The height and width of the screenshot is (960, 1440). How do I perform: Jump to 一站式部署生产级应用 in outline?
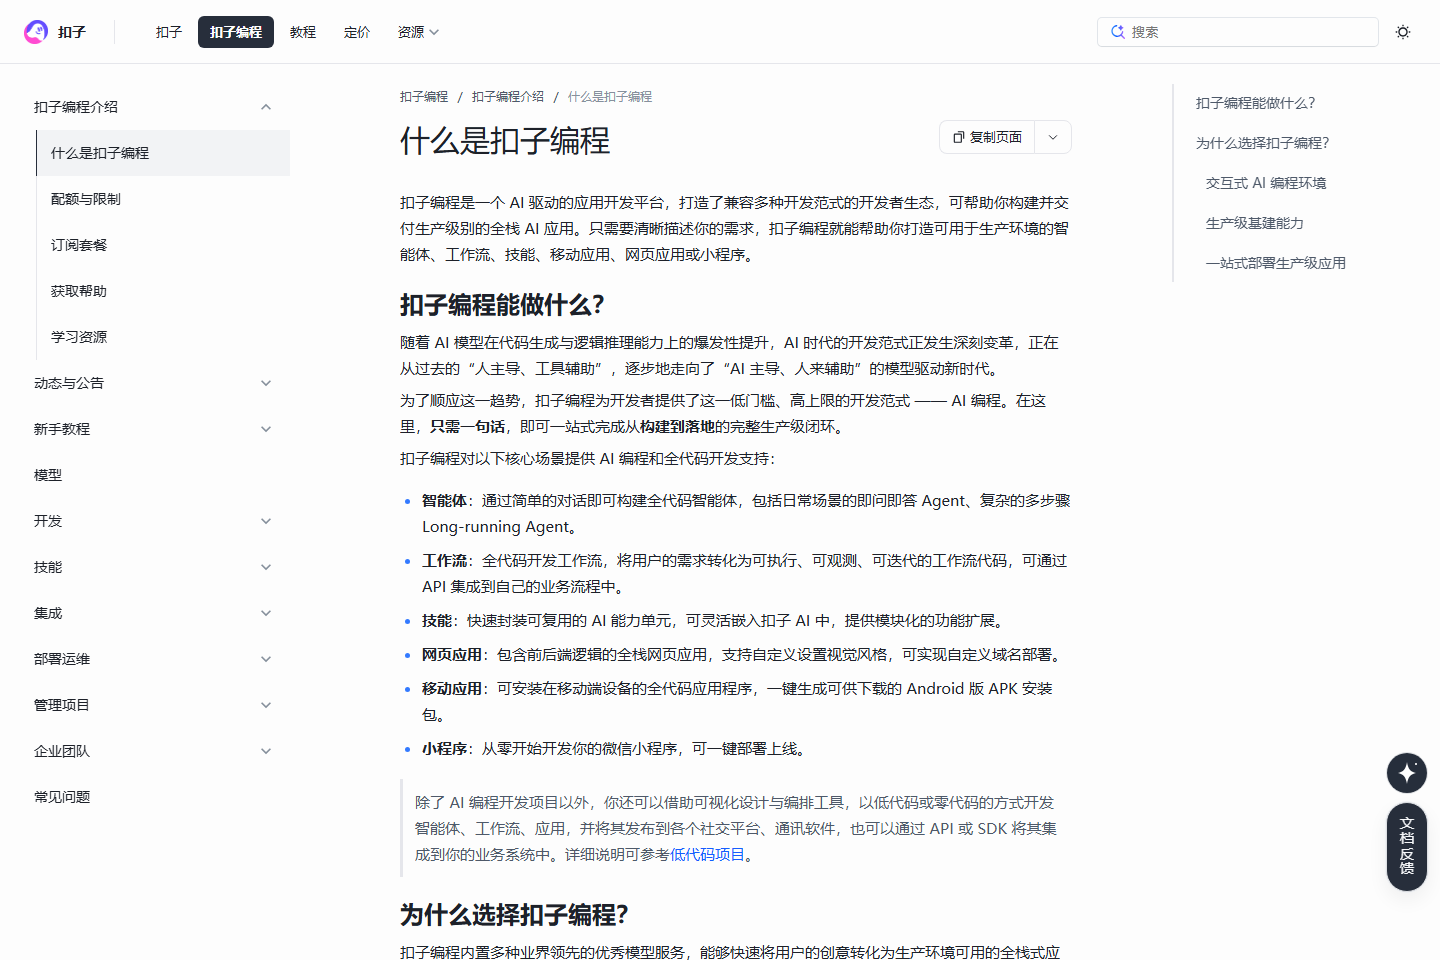point(1276,263)
